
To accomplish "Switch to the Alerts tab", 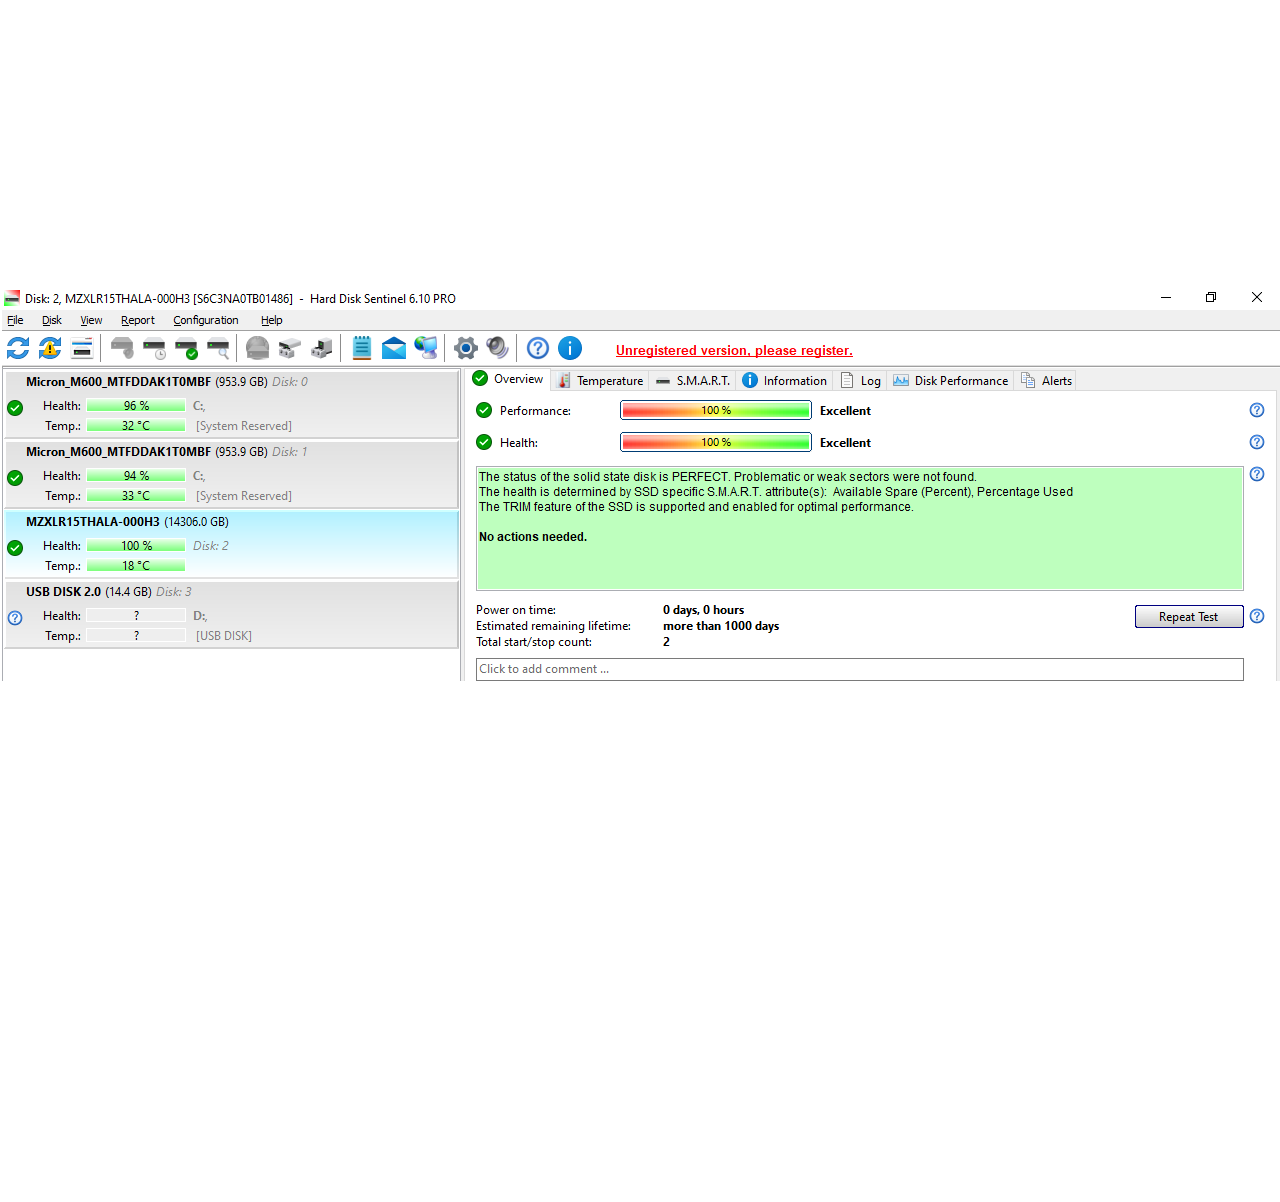I will click(x=1046, y=380).
